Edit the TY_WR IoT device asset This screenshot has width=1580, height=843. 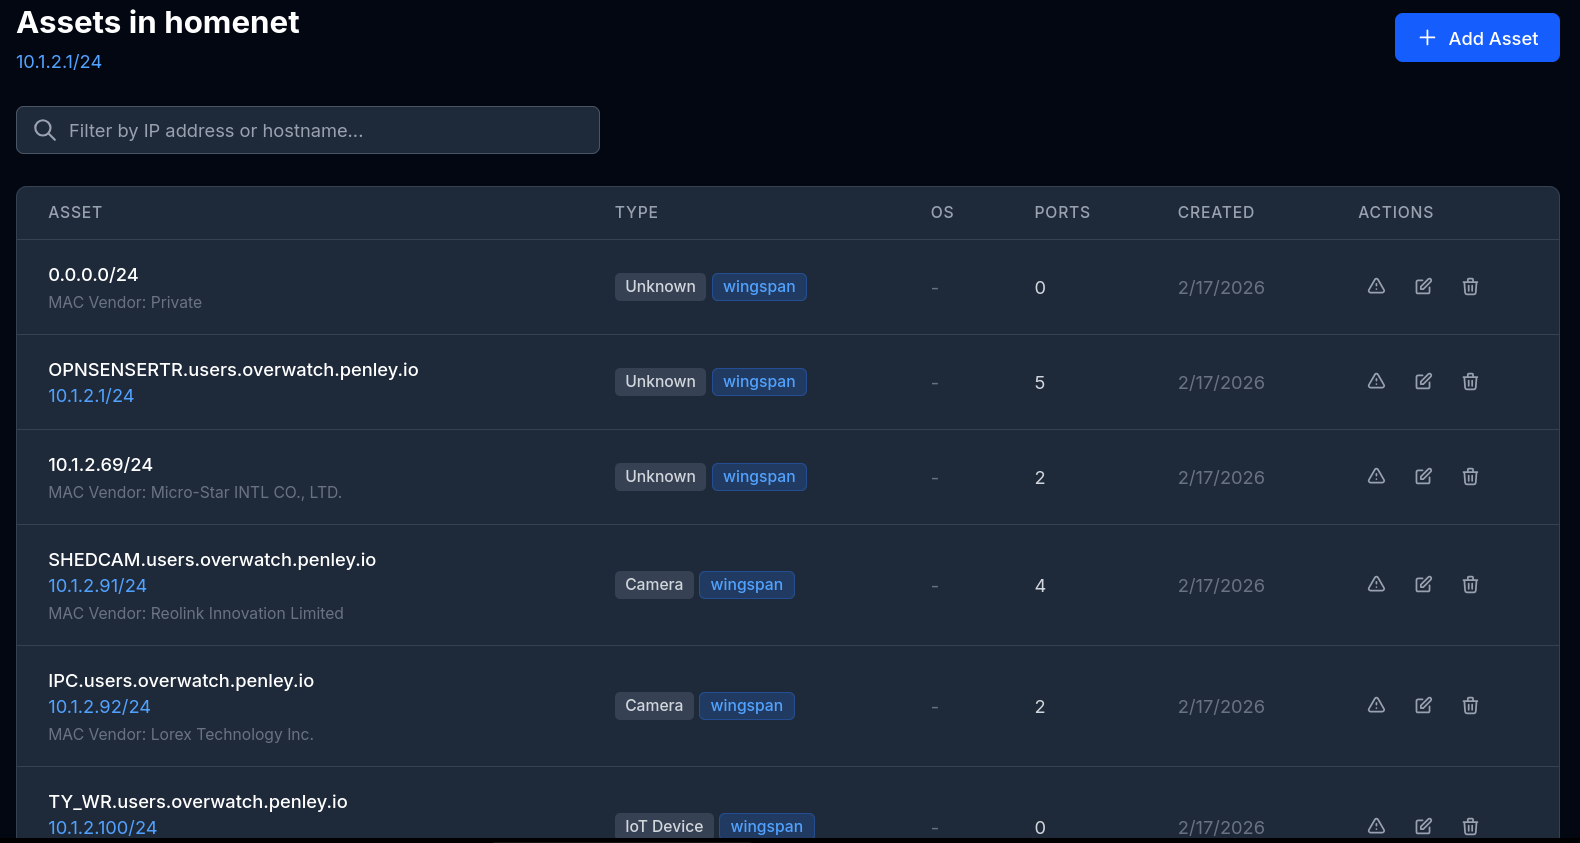coord(1423,826)
